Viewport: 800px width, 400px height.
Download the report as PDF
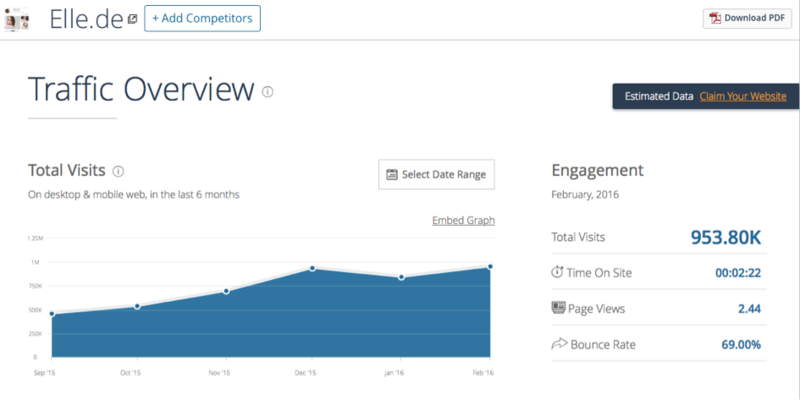coord(747,18)
